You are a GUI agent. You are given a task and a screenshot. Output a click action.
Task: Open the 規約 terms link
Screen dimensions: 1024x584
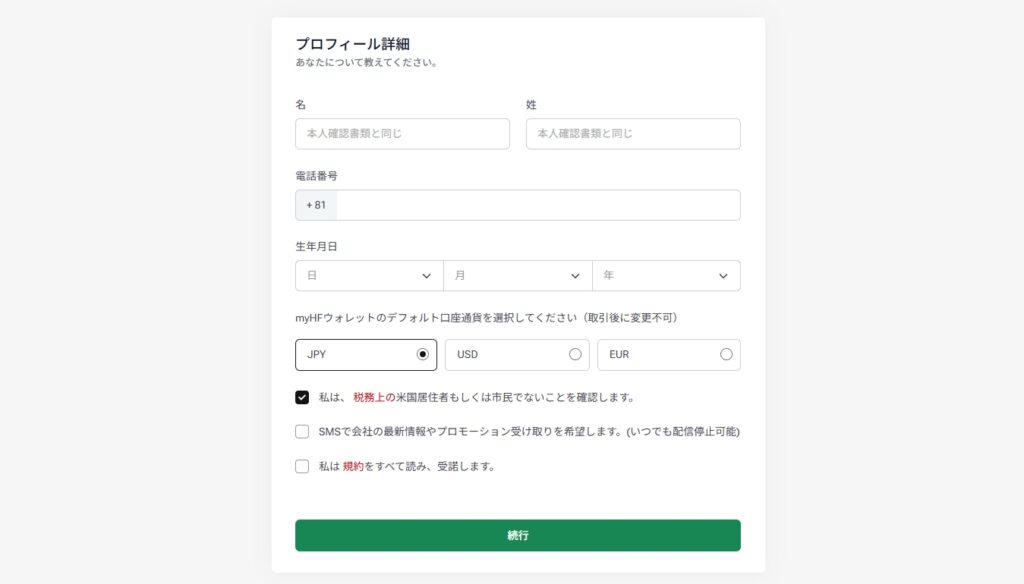tap(353, 466)
